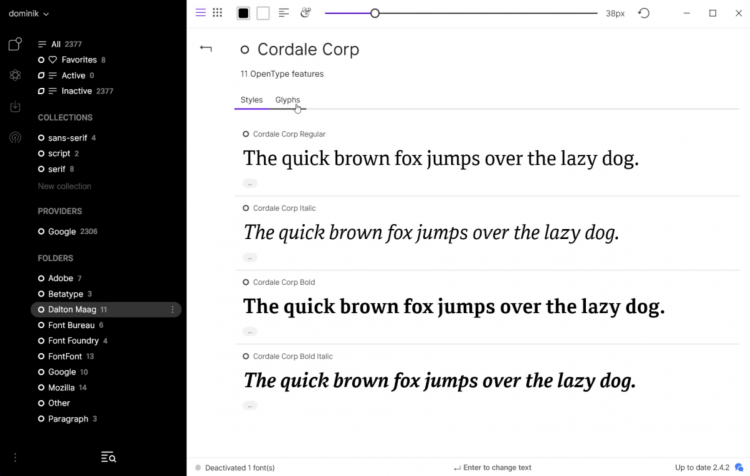Toggle activation circle for Google provider

tap(41, 232)
